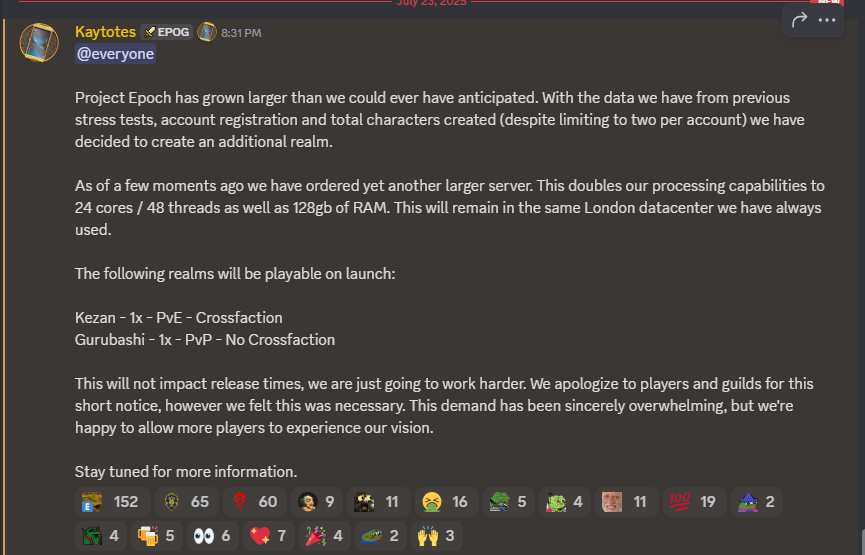
Task: Open the three-dots more options menu
Action: (x=826, y=20)
